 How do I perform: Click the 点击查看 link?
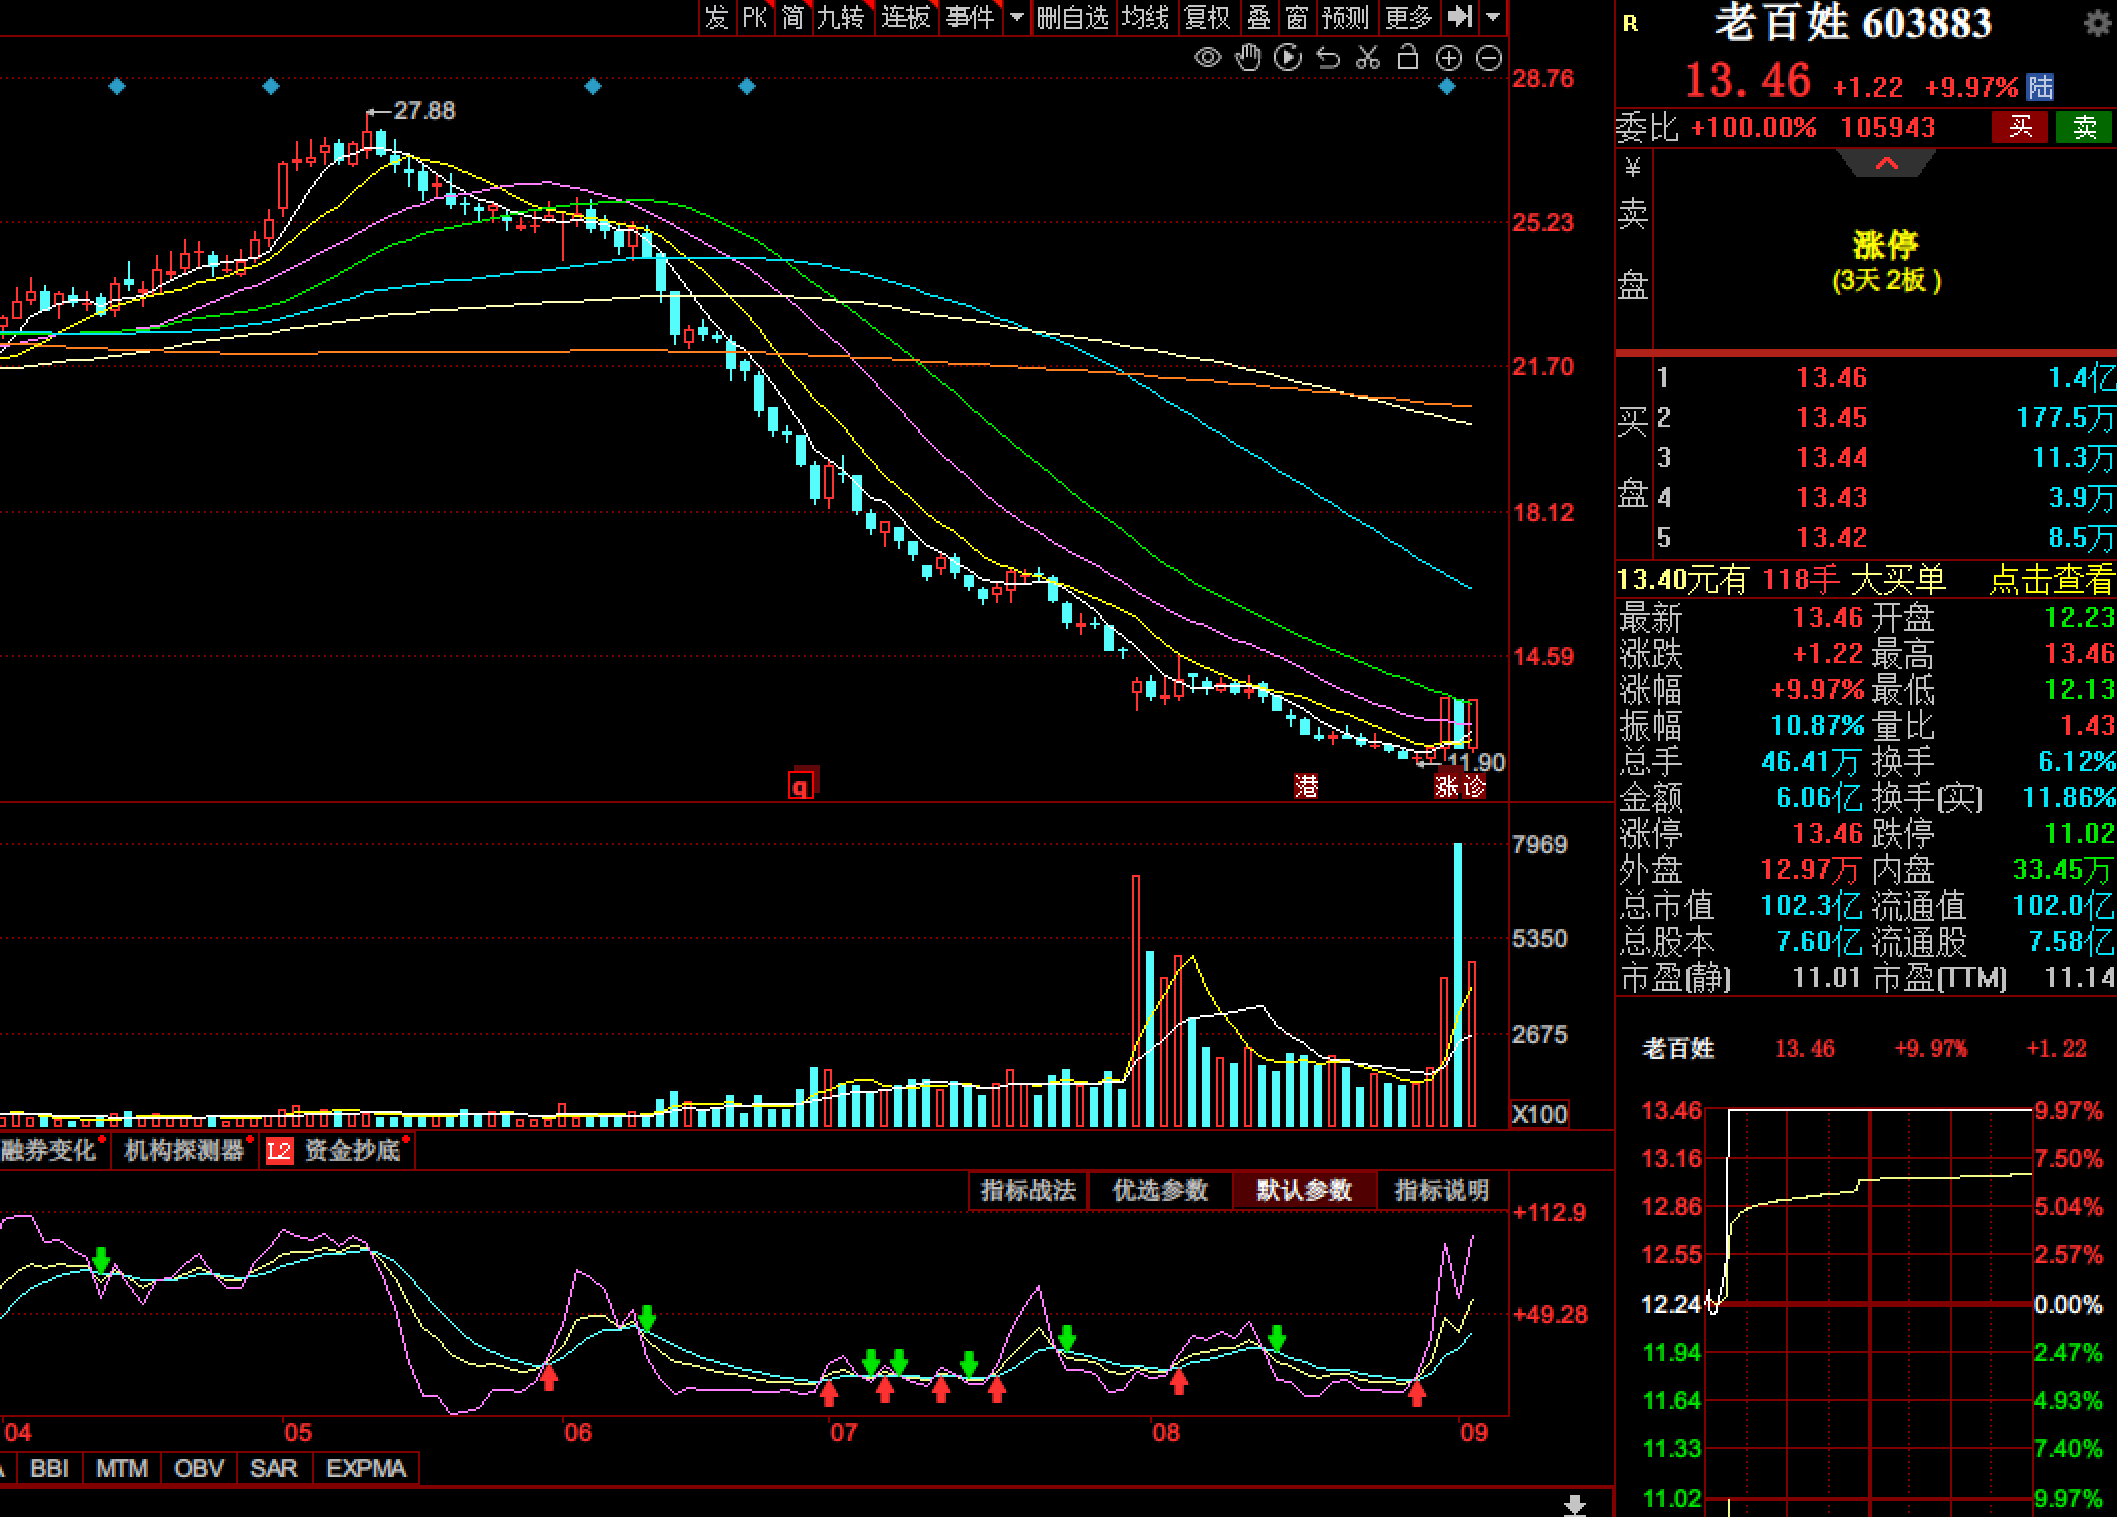2051,579
